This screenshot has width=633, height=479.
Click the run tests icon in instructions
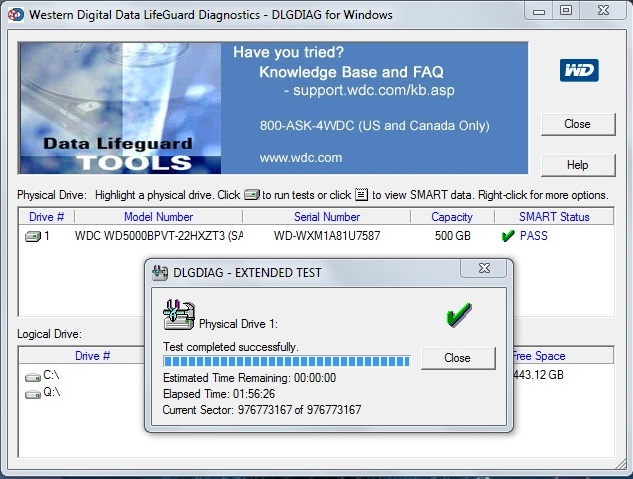pyautogui.click(x=252, y=195)
